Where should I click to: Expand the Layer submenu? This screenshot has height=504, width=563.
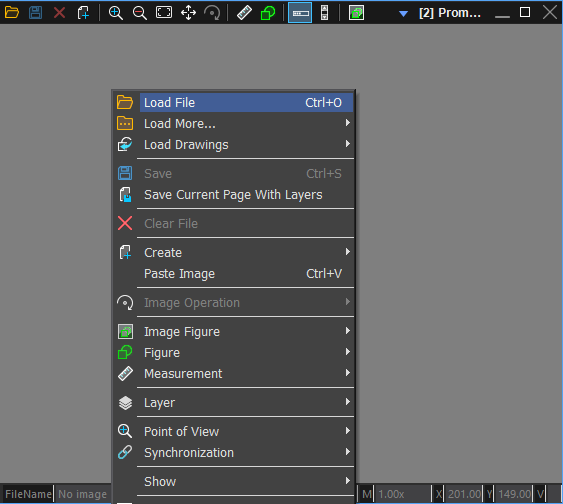pos(233,402)
